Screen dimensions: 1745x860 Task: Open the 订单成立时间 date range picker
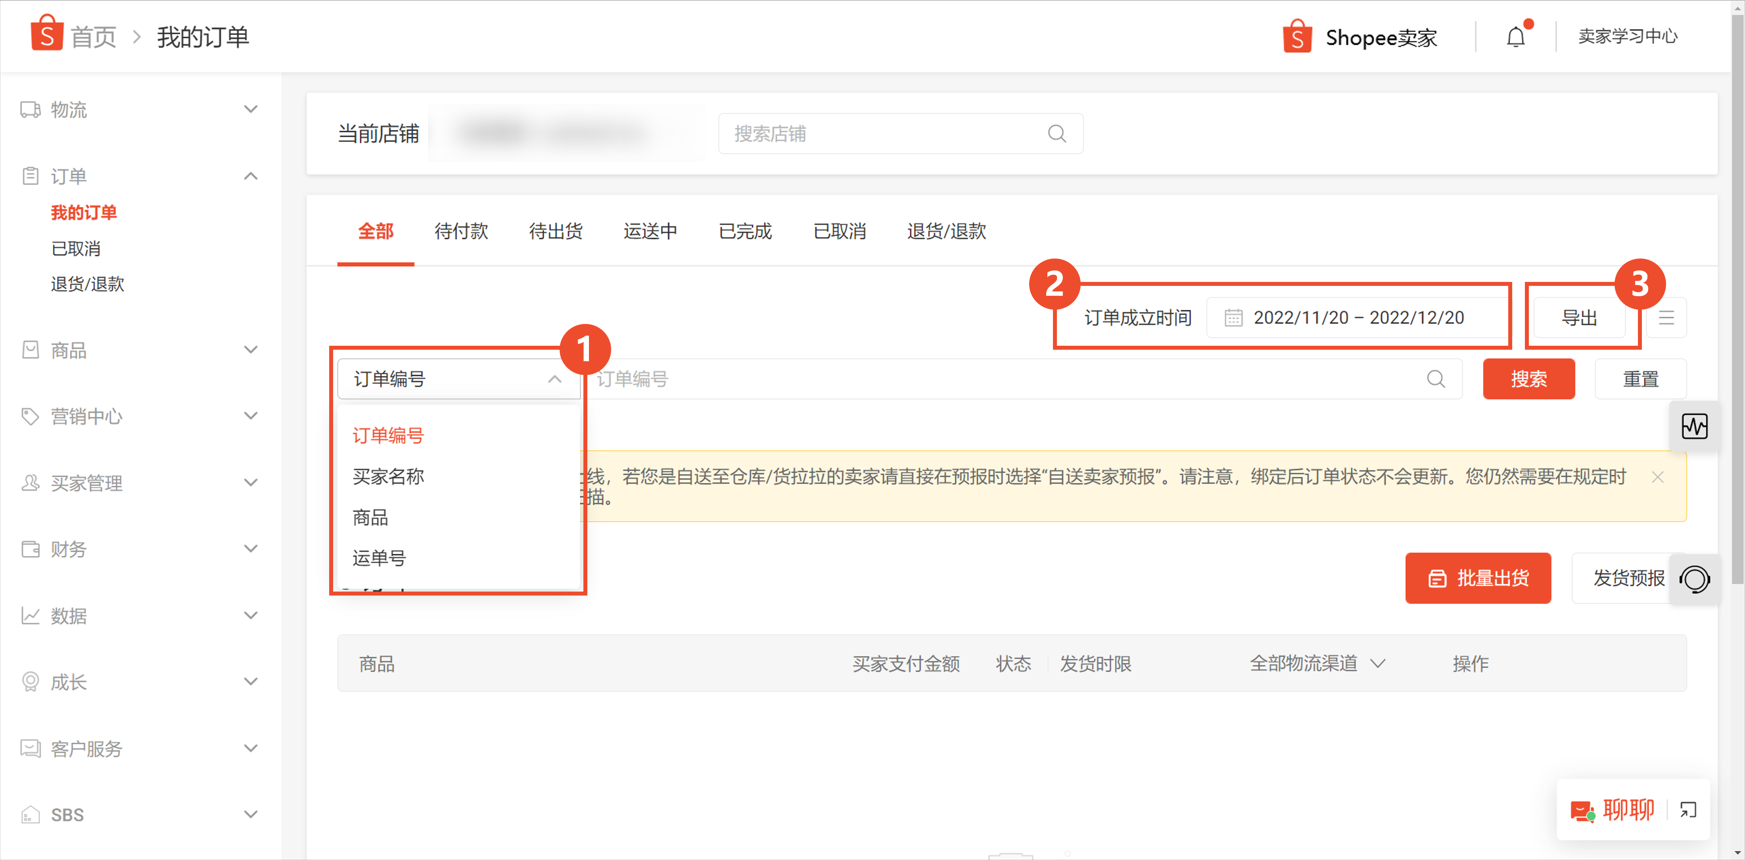click(1357, 318)
